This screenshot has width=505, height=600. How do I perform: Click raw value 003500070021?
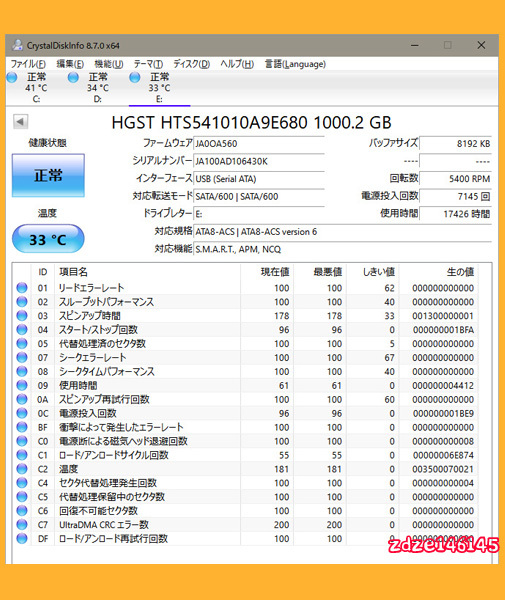pyautogui.click(x=443, y=469)
